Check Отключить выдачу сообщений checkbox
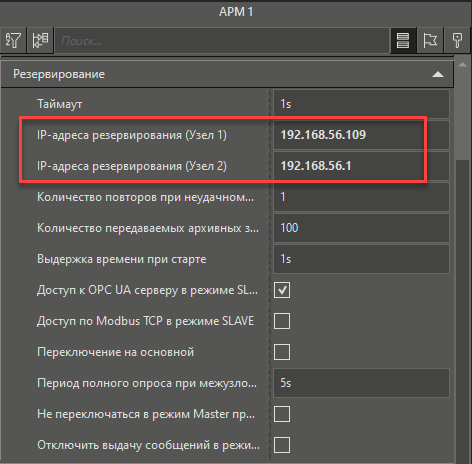 click(282, 445)
